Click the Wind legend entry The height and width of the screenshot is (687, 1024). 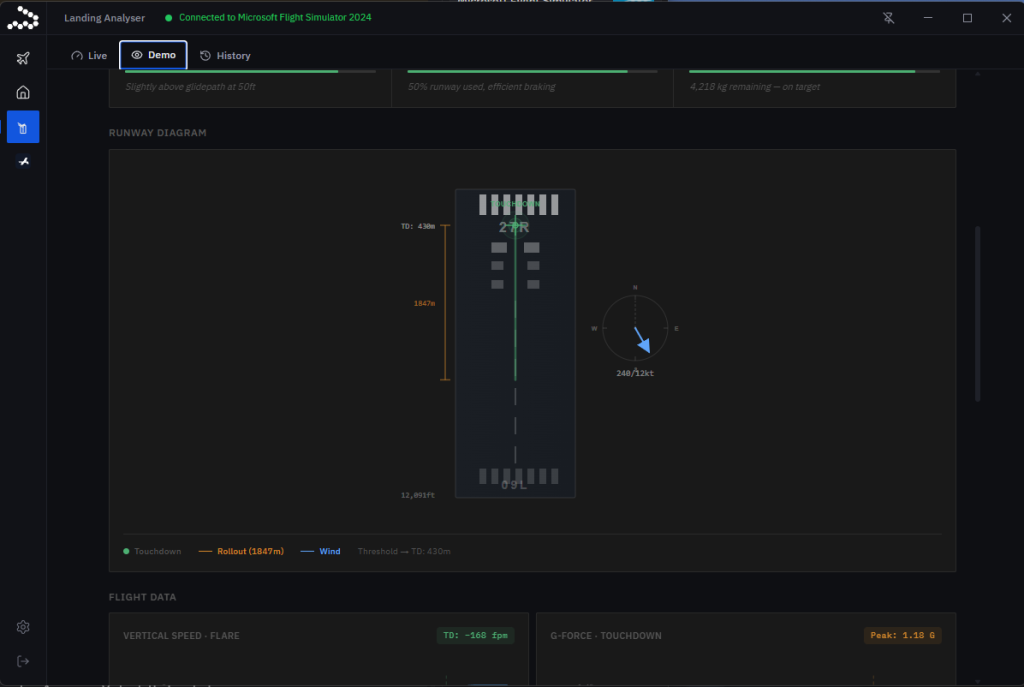click(x=321, y=551)
